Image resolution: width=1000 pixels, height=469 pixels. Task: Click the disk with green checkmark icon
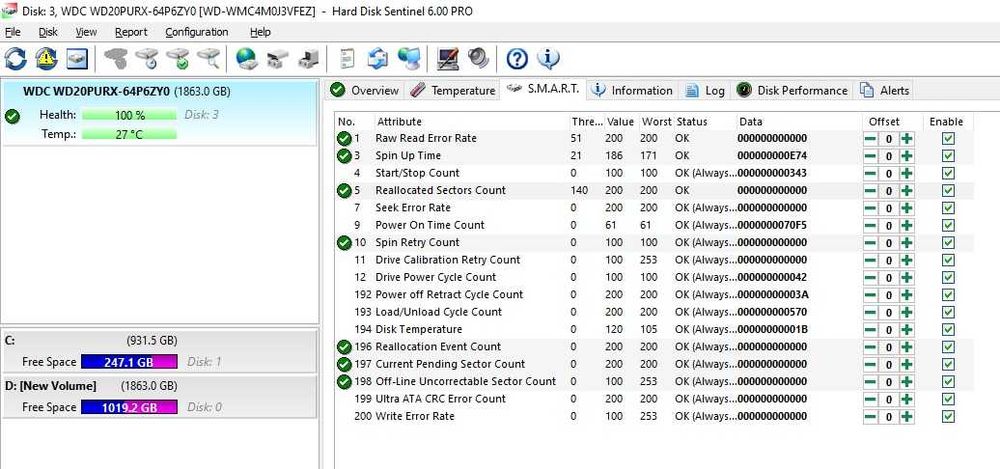point(177,59)
